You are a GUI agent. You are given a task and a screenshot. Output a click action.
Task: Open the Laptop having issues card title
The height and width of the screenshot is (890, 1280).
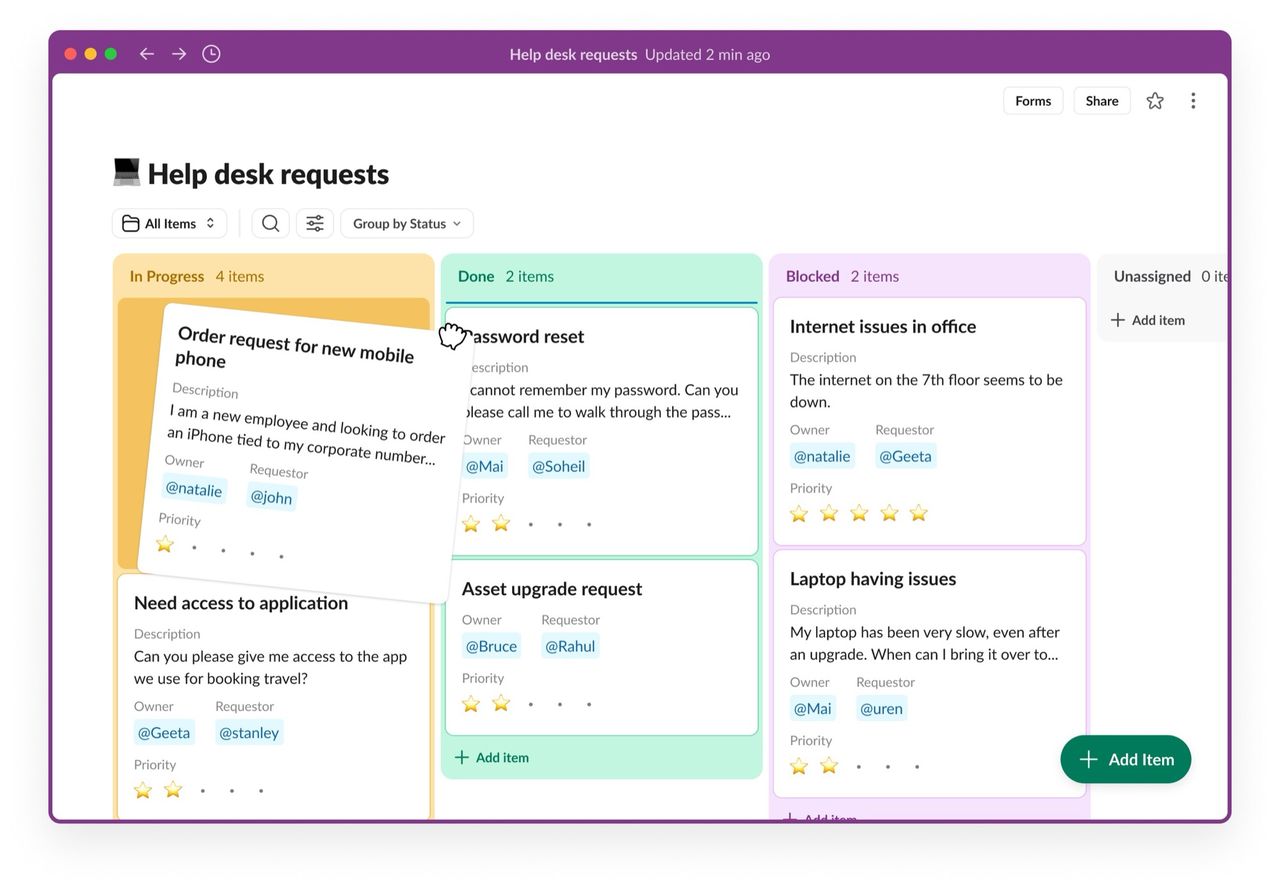(872, 579)
